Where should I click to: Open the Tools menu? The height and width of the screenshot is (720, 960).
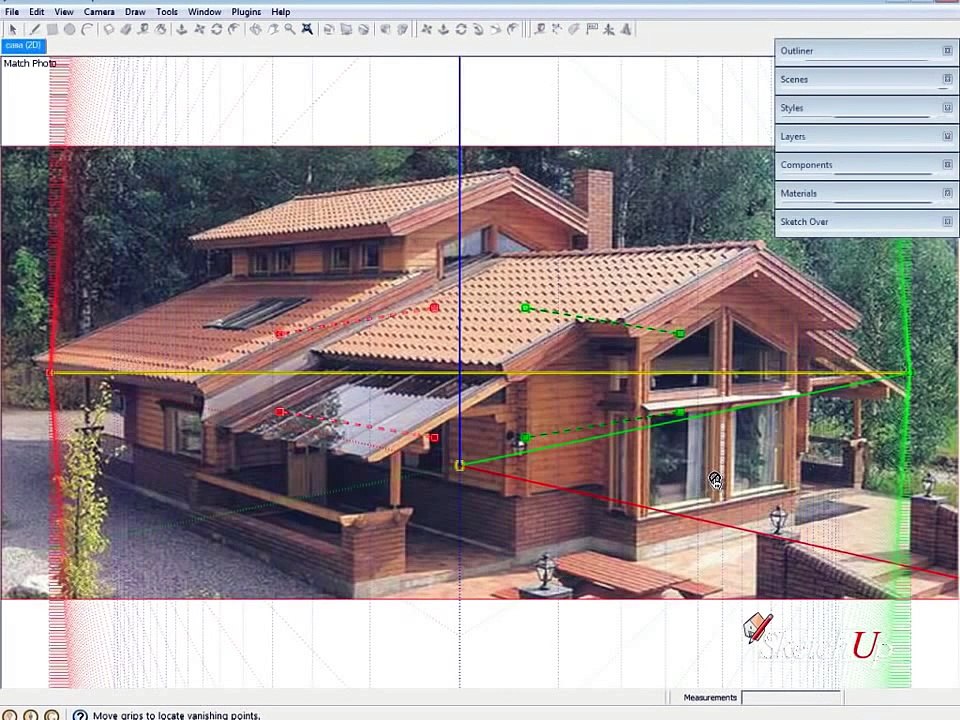167,12
